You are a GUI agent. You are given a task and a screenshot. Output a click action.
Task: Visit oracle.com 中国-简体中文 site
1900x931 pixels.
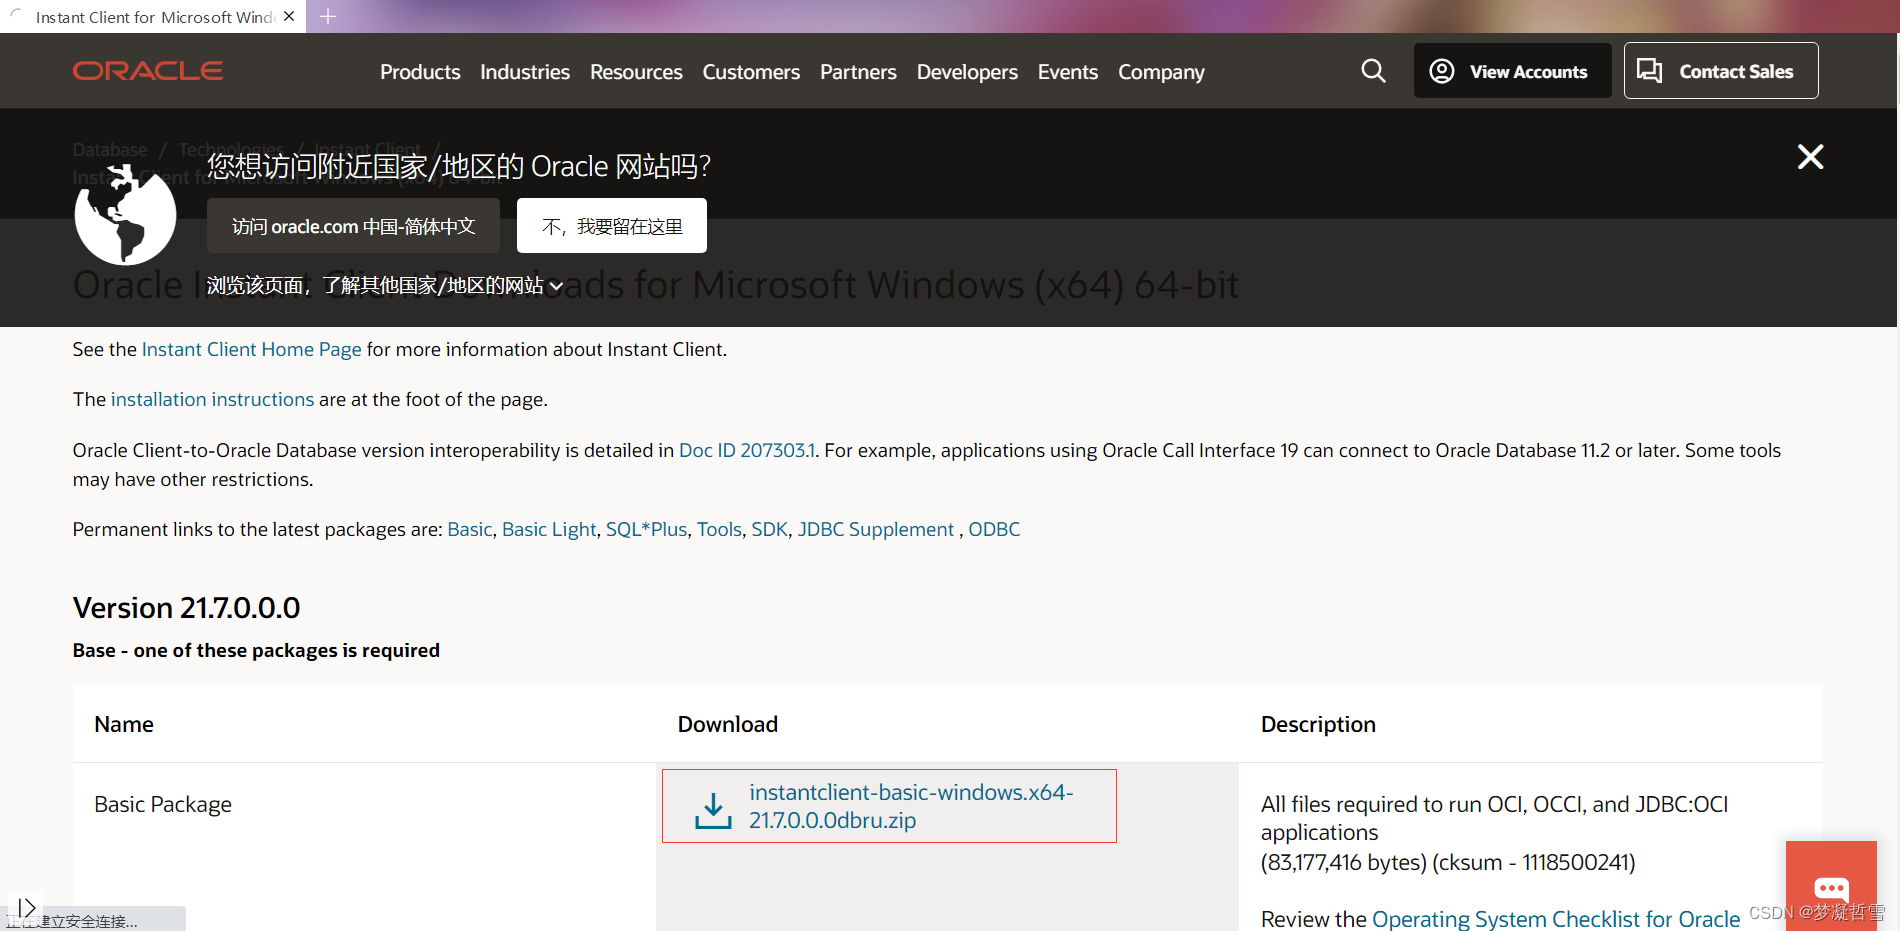click(x=354, y=226)
